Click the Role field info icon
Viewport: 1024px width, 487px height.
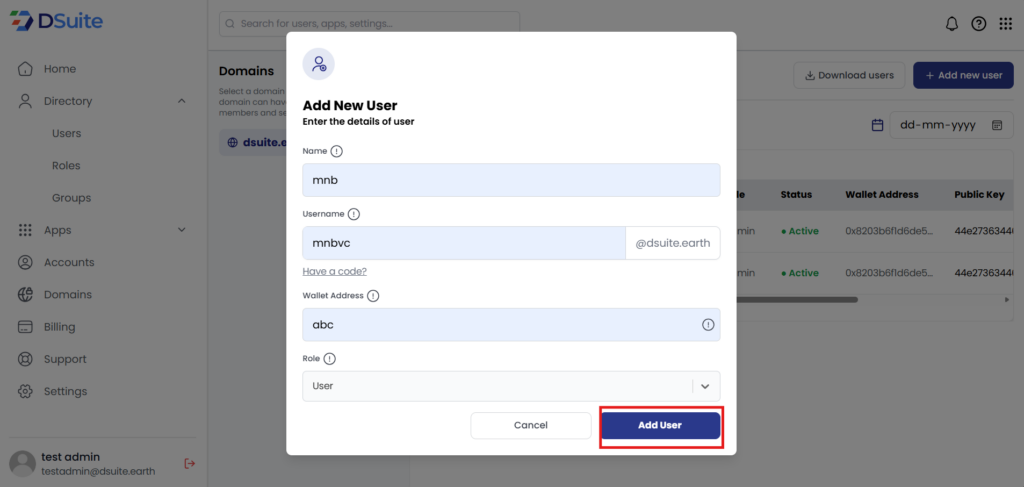(x=330, y=359)
